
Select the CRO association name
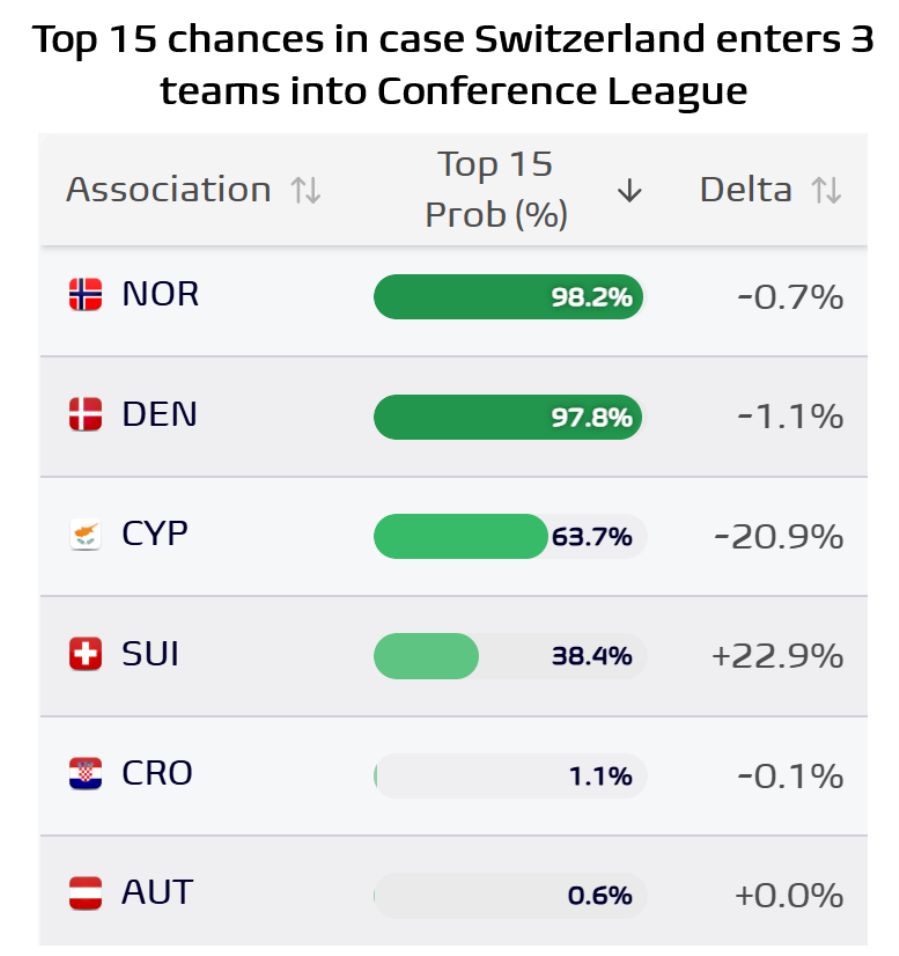(157, 774)
